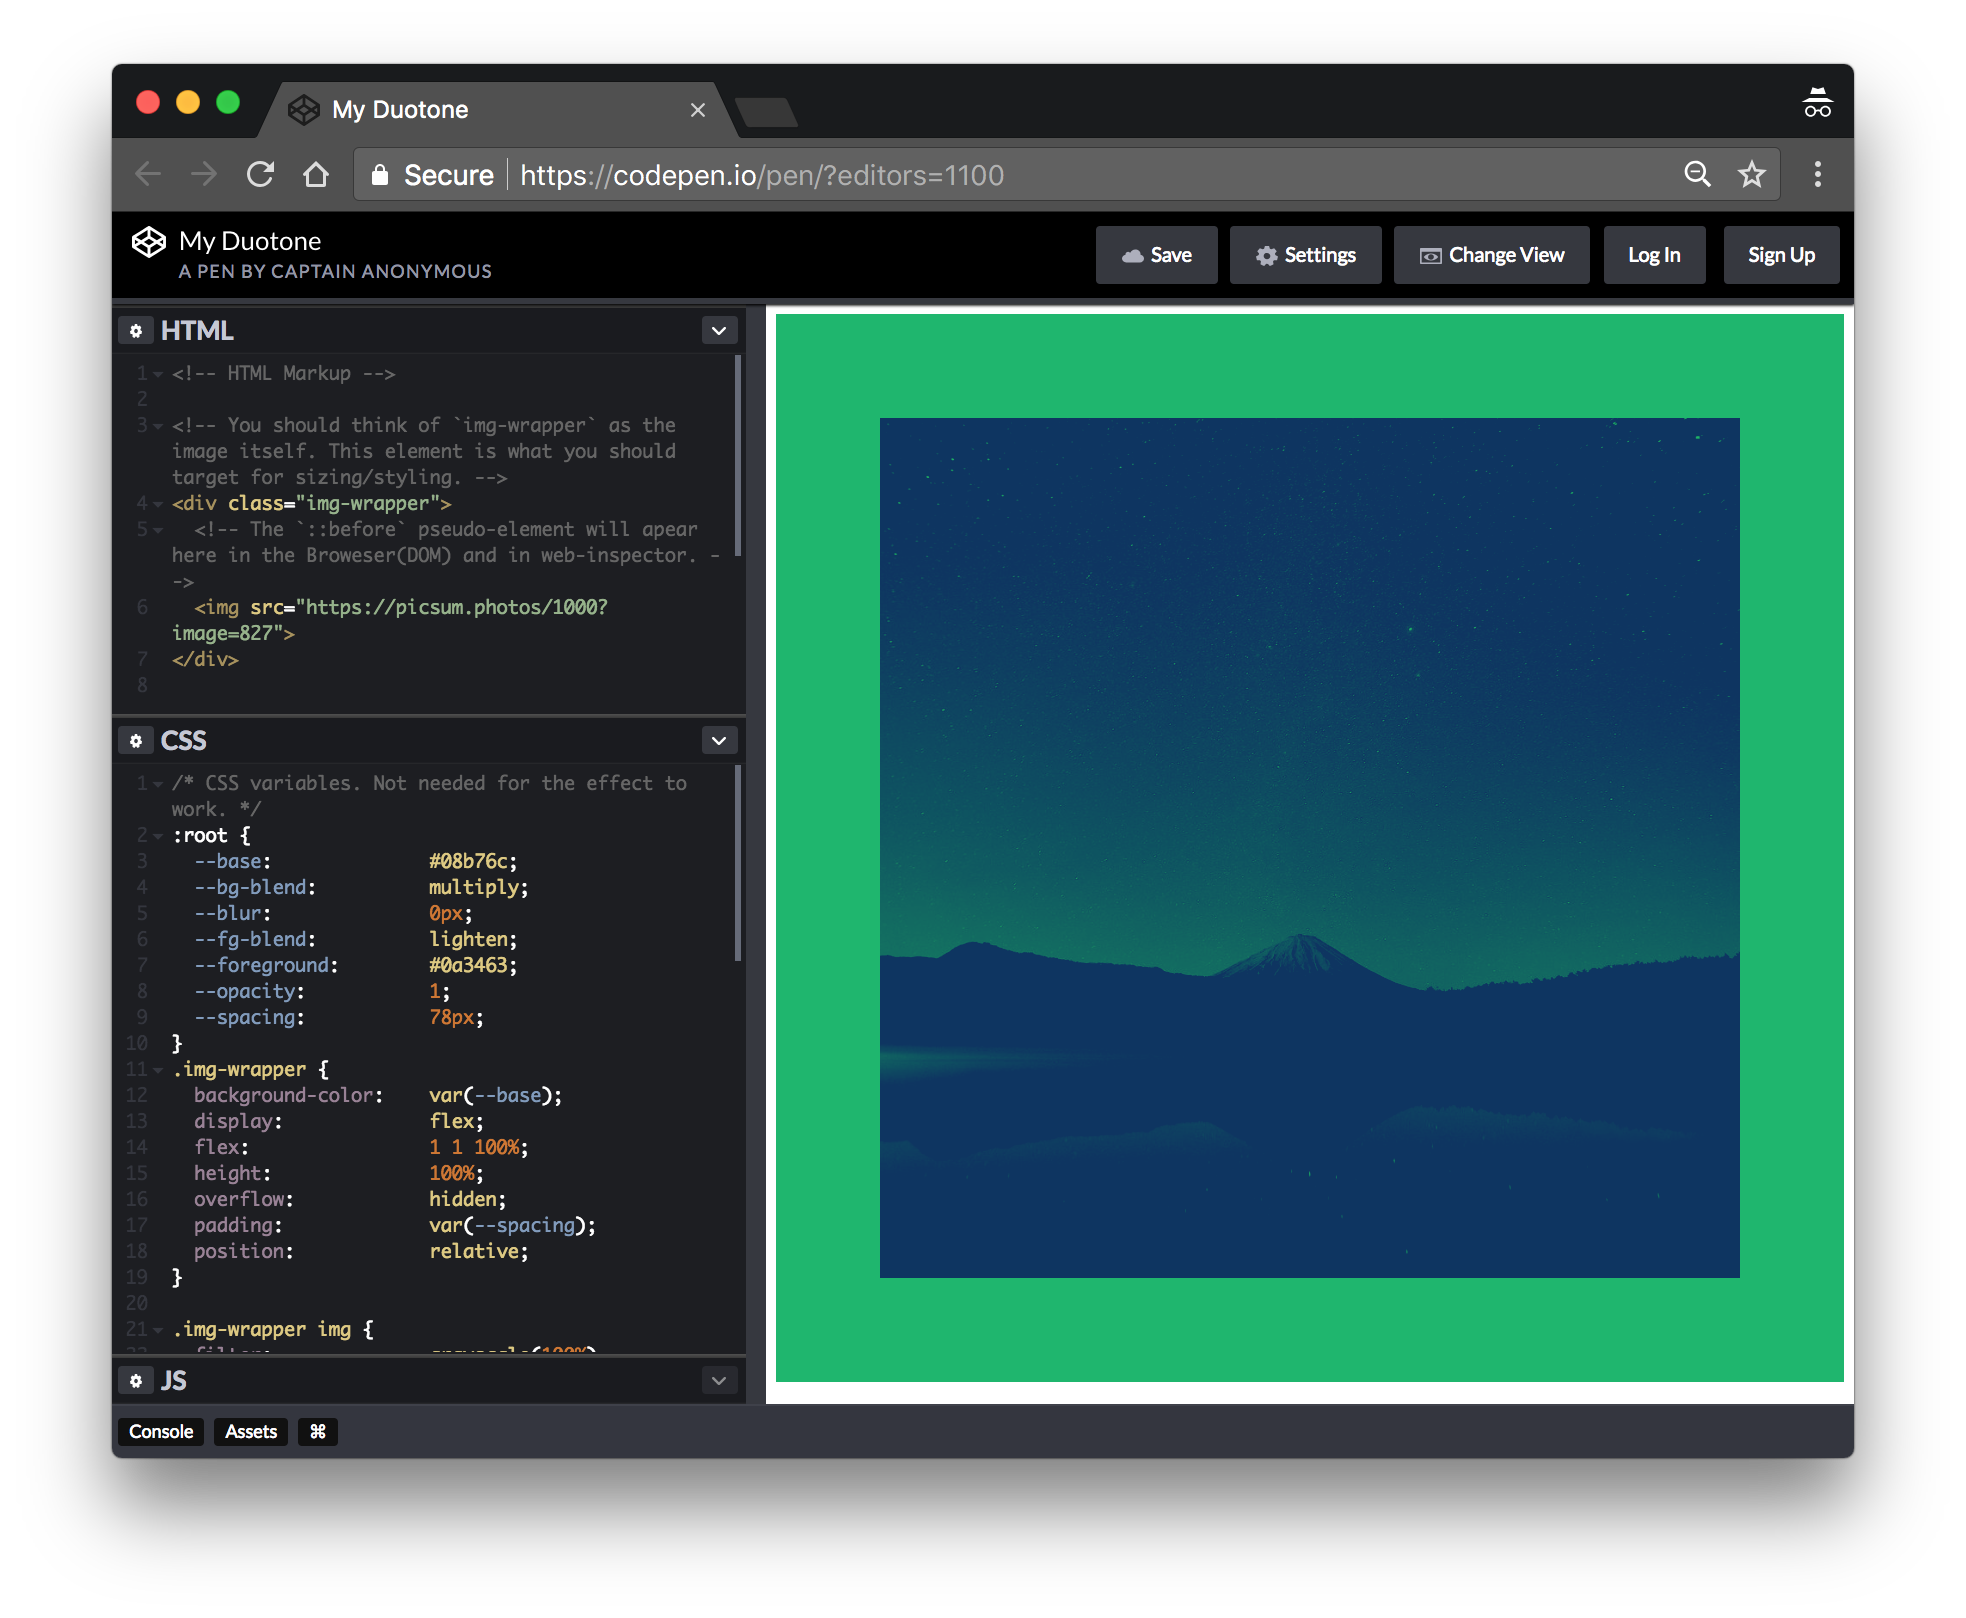Viewport: 1966px width, 1618px height.
Task: Open the Assets panel
Action: (x=250, y=1432)
